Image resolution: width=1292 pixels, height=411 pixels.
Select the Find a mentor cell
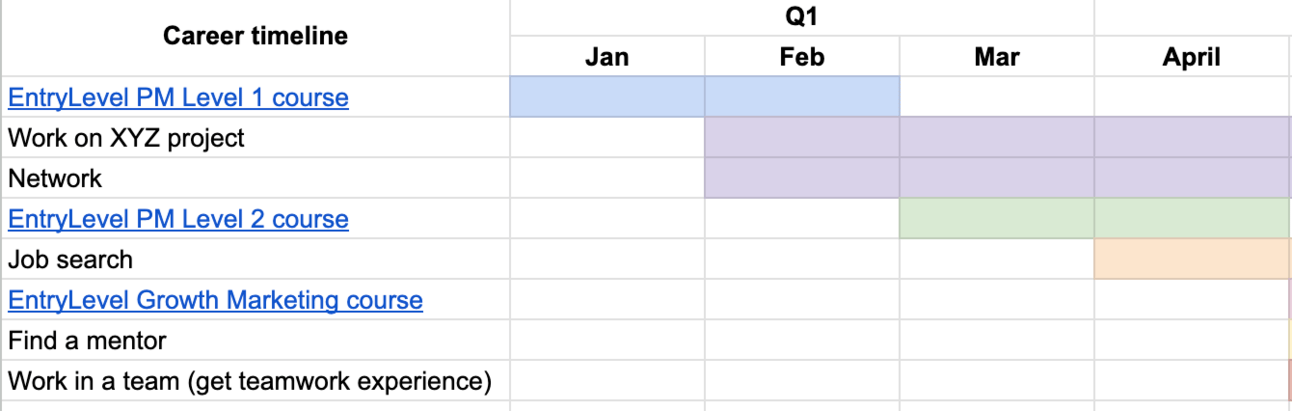pos(87,341)
